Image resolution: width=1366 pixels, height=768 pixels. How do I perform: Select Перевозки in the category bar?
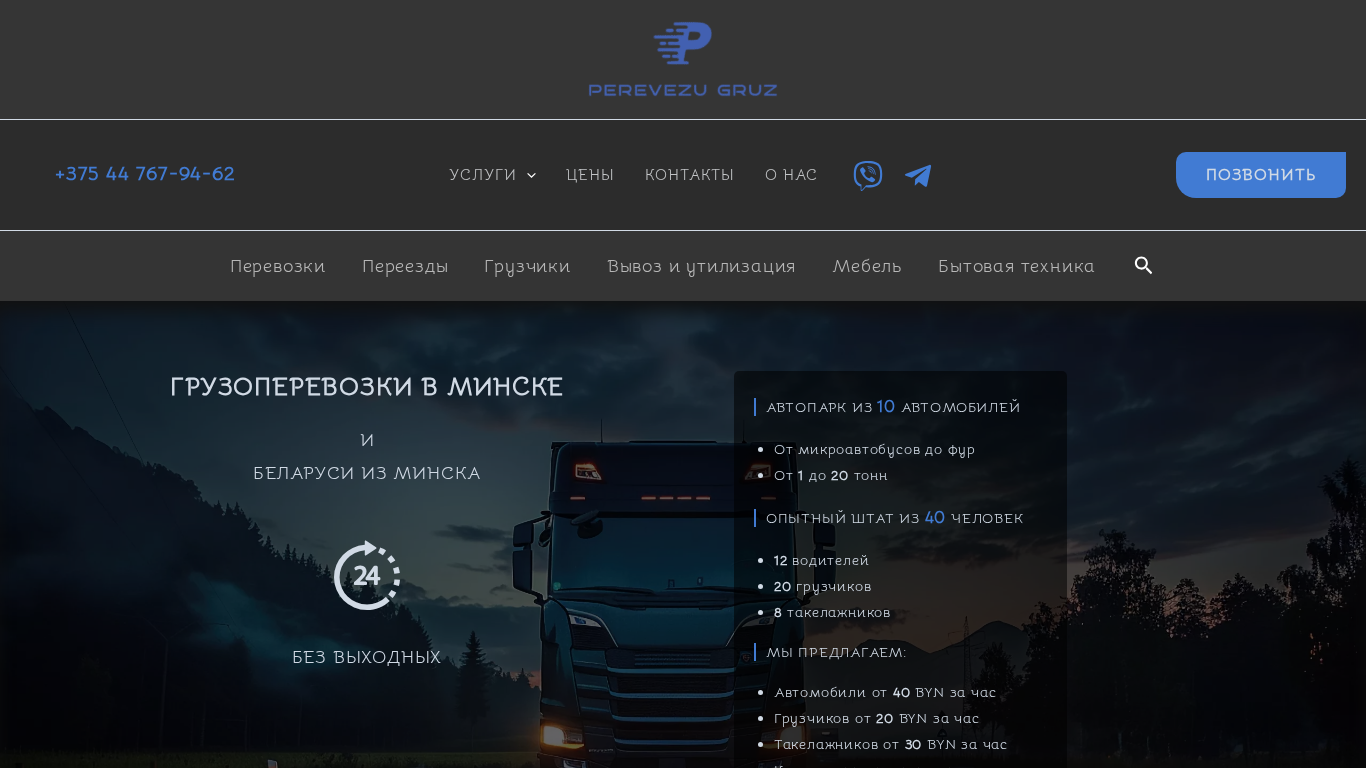pyautogui.click(x=278, y=266)
